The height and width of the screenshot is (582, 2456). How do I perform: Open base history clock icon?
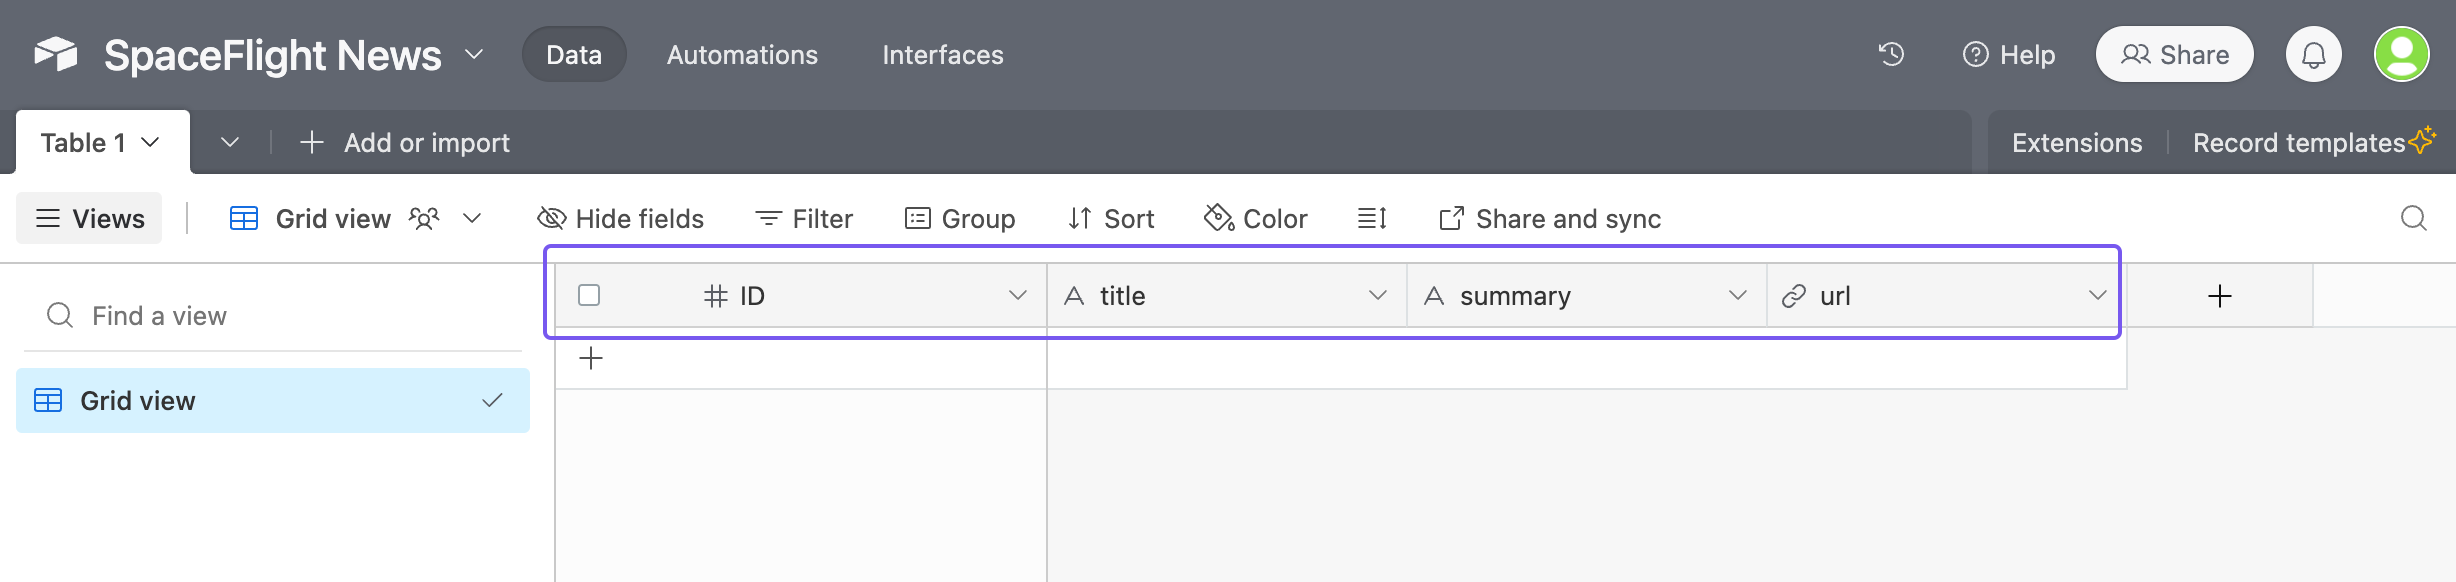(x=1891, y=54)
